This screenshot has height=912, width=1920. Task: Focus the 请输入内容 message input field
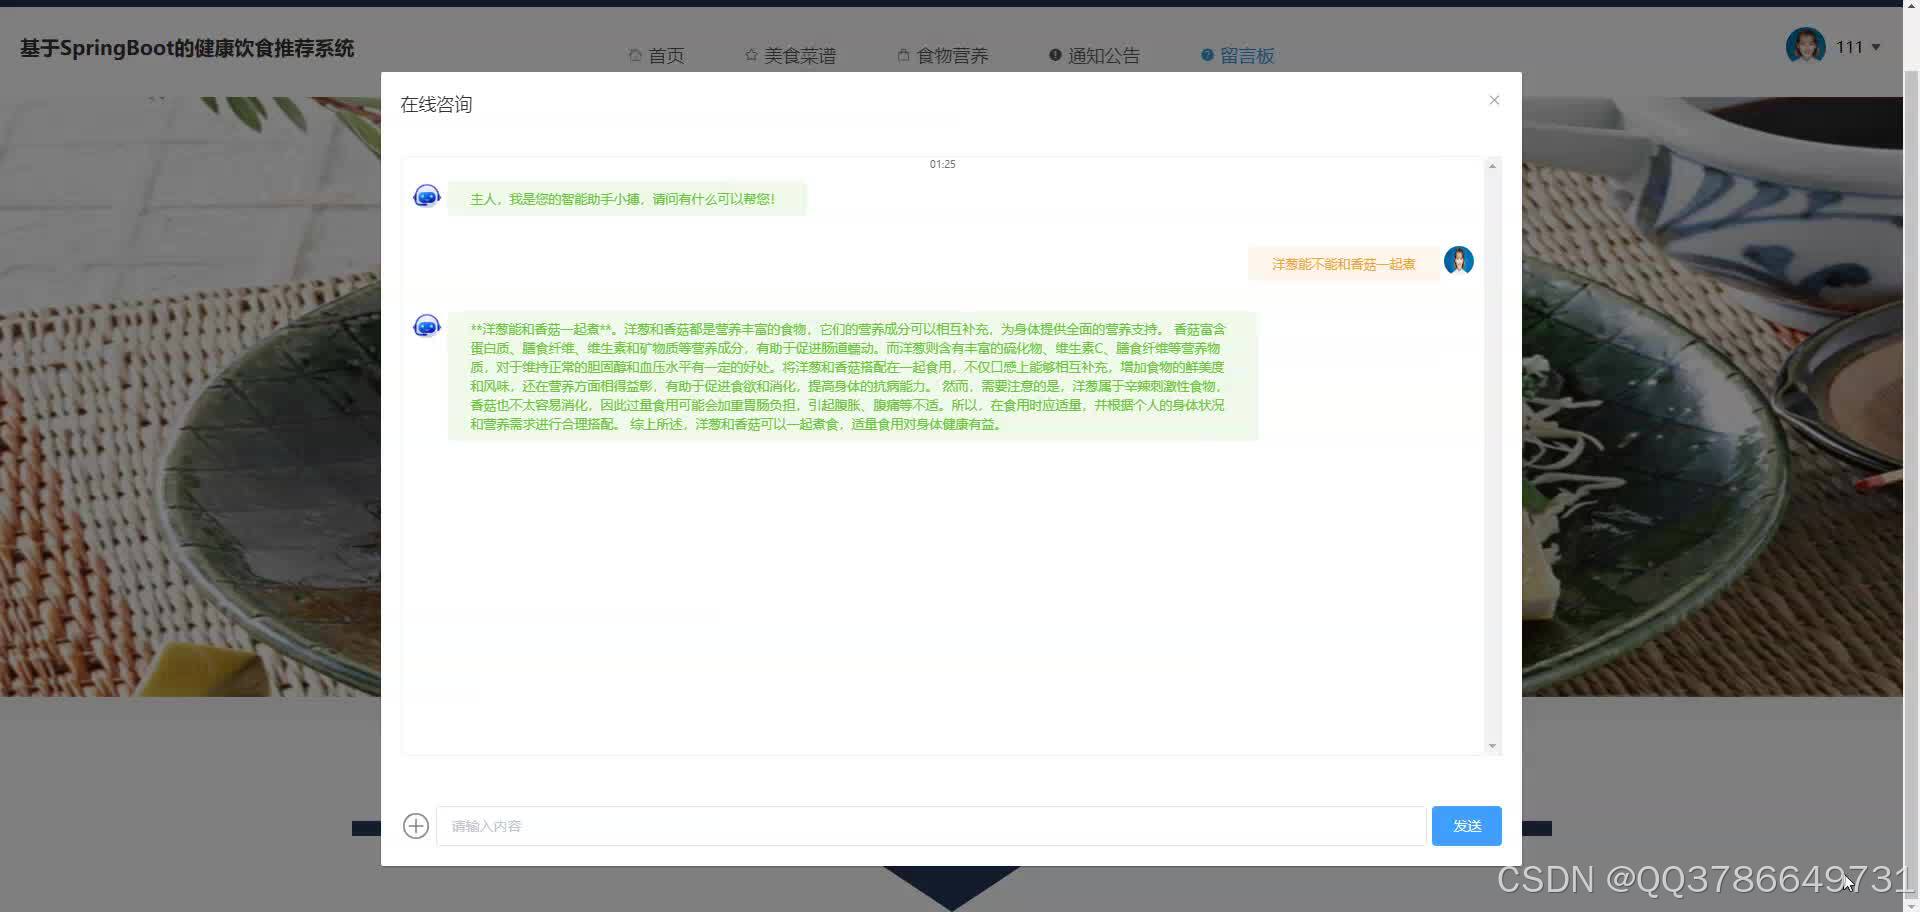click(x=931, y=826)
